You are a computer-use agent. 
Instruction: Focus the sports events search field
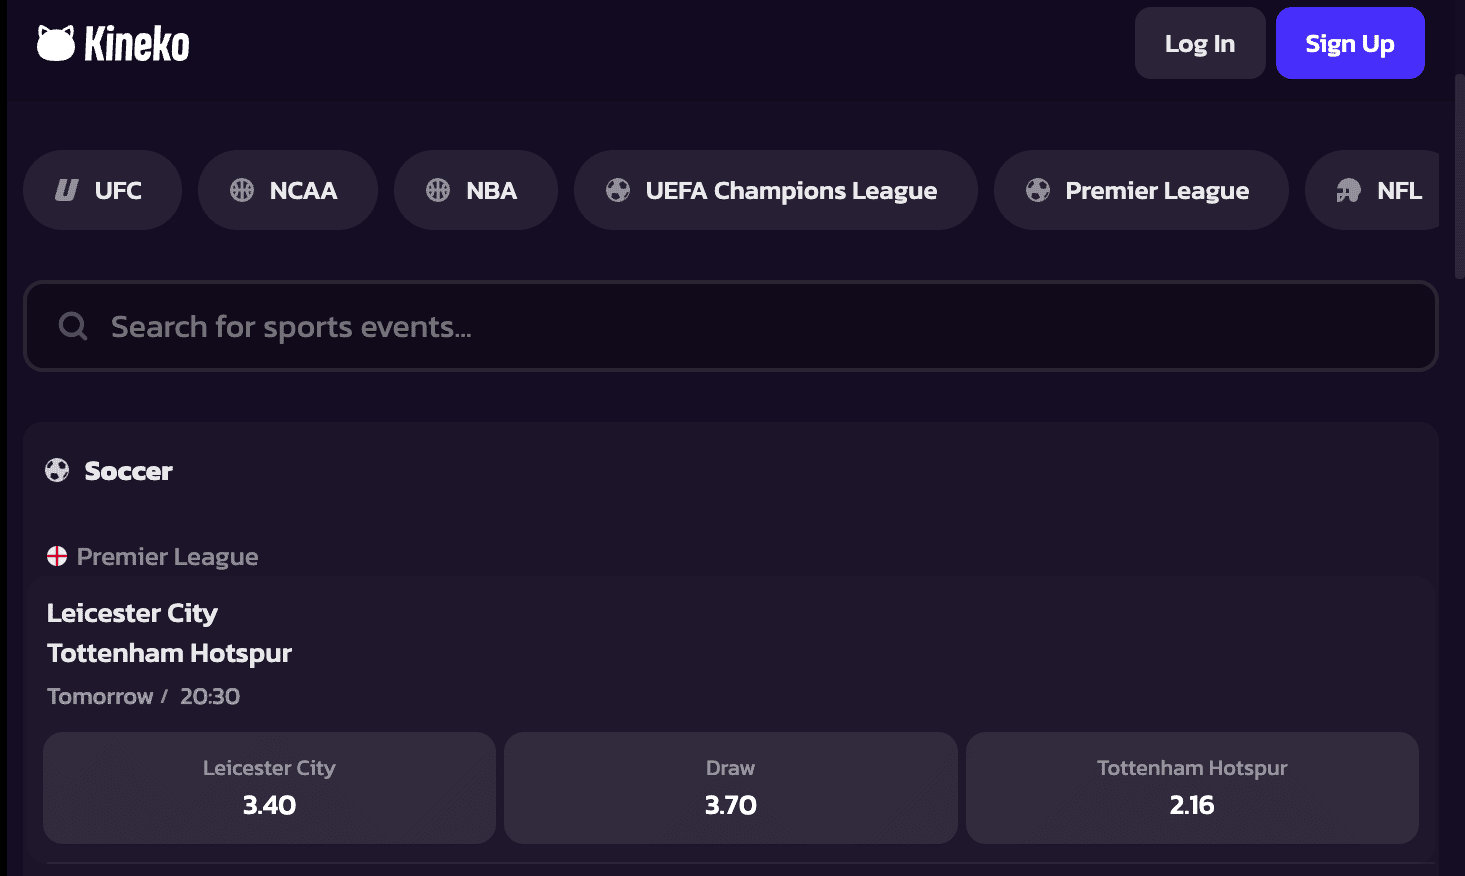731,326
